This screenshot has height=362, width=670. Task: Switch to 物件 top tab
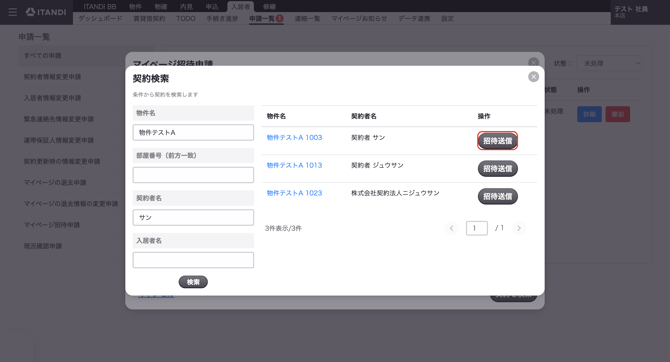pos(135,6)
